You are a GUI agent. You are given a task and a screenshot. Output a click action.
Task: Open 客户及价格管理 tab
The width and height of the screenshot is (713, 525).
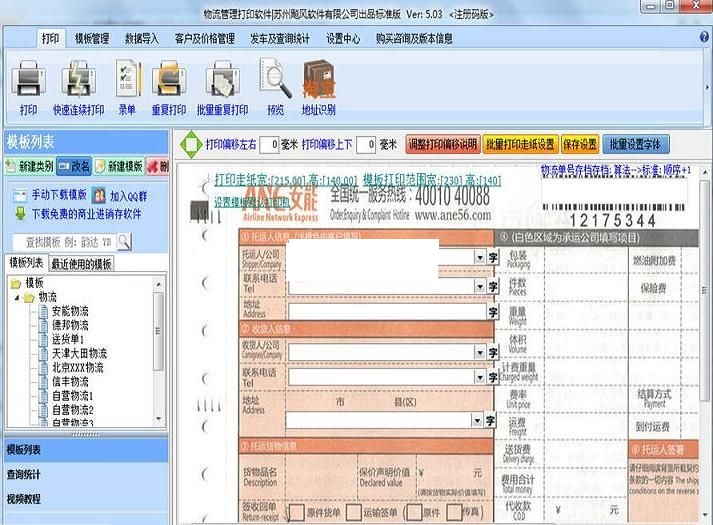pyautogui.click(x=205, y=39)
